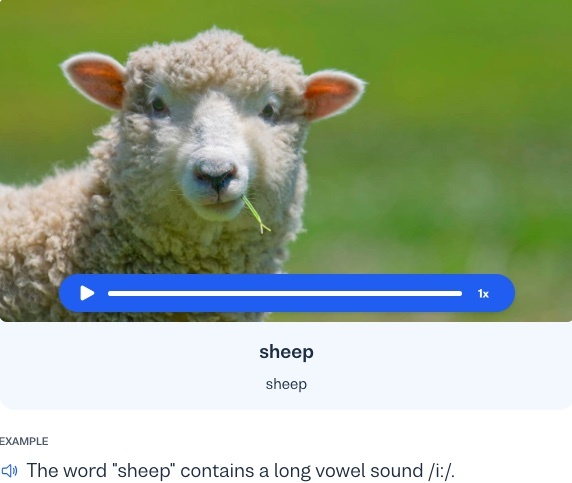Click the EXAMPLE label
The image size is (572, 483).
click(x=24, y=441)
